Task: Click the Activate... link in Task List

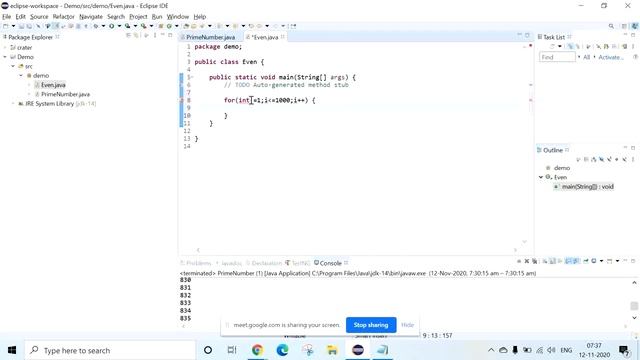Action: pos(611,57)
